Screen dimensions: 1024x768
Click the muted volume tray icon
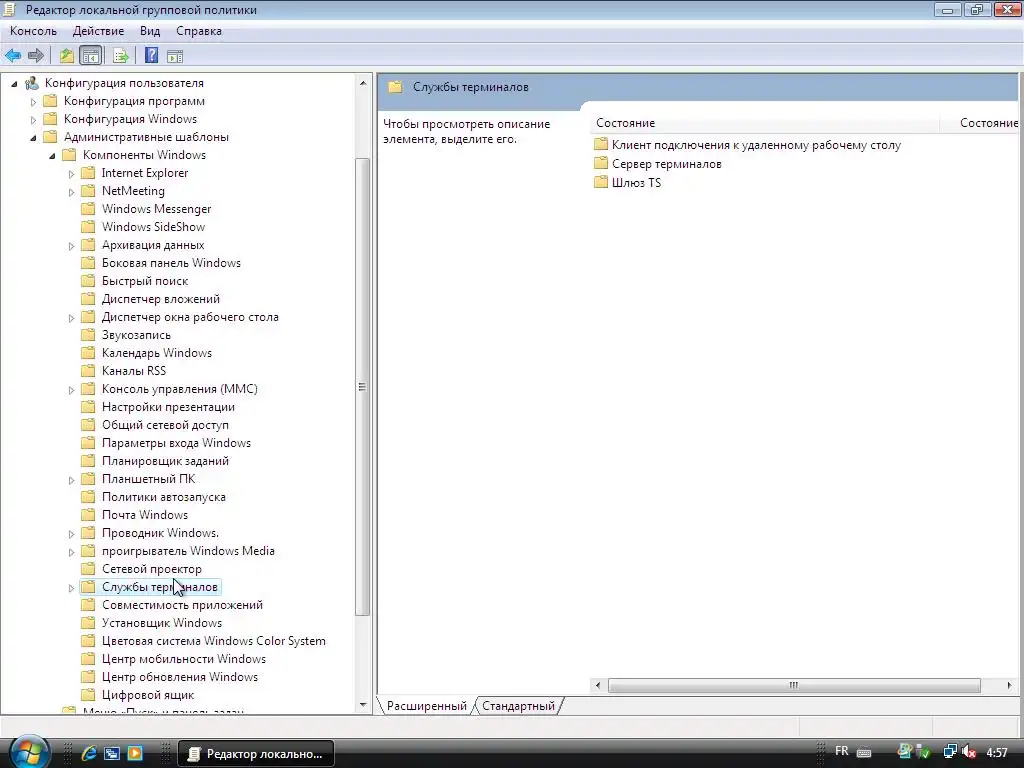pyautogui.click(x=970, y=752)
